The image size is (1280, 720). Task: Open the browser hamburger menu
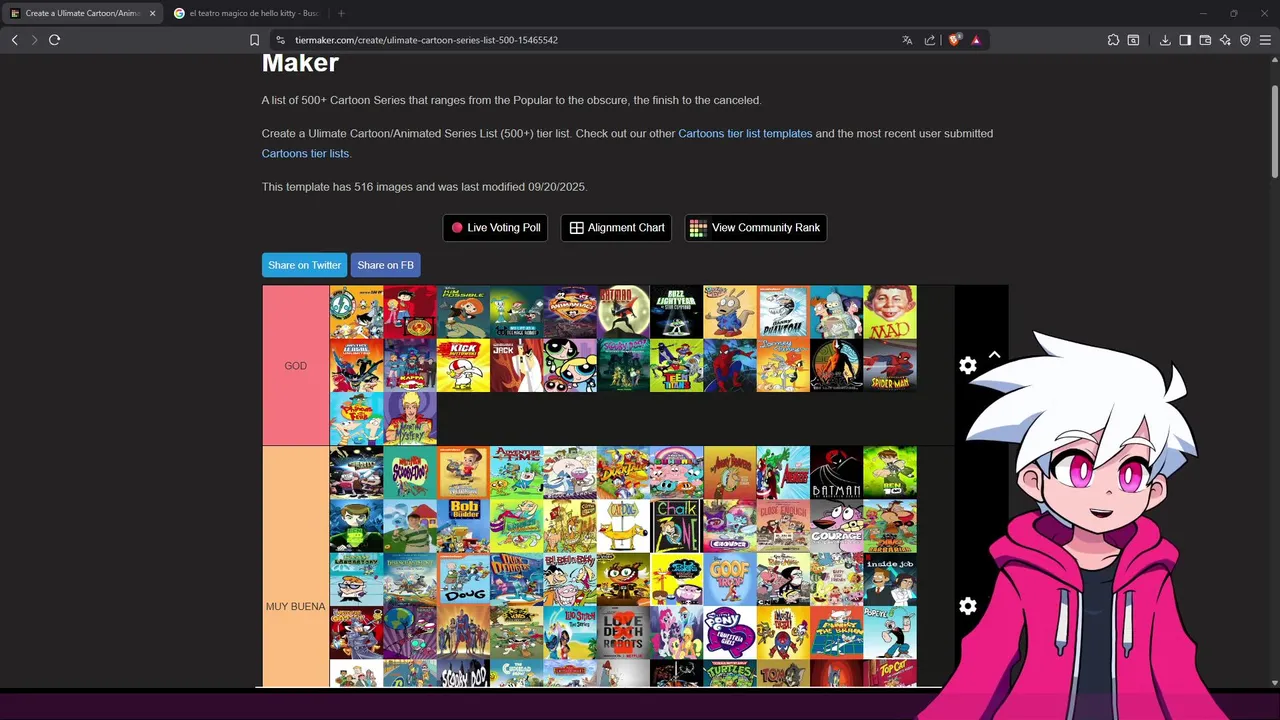coord(1265,40)
